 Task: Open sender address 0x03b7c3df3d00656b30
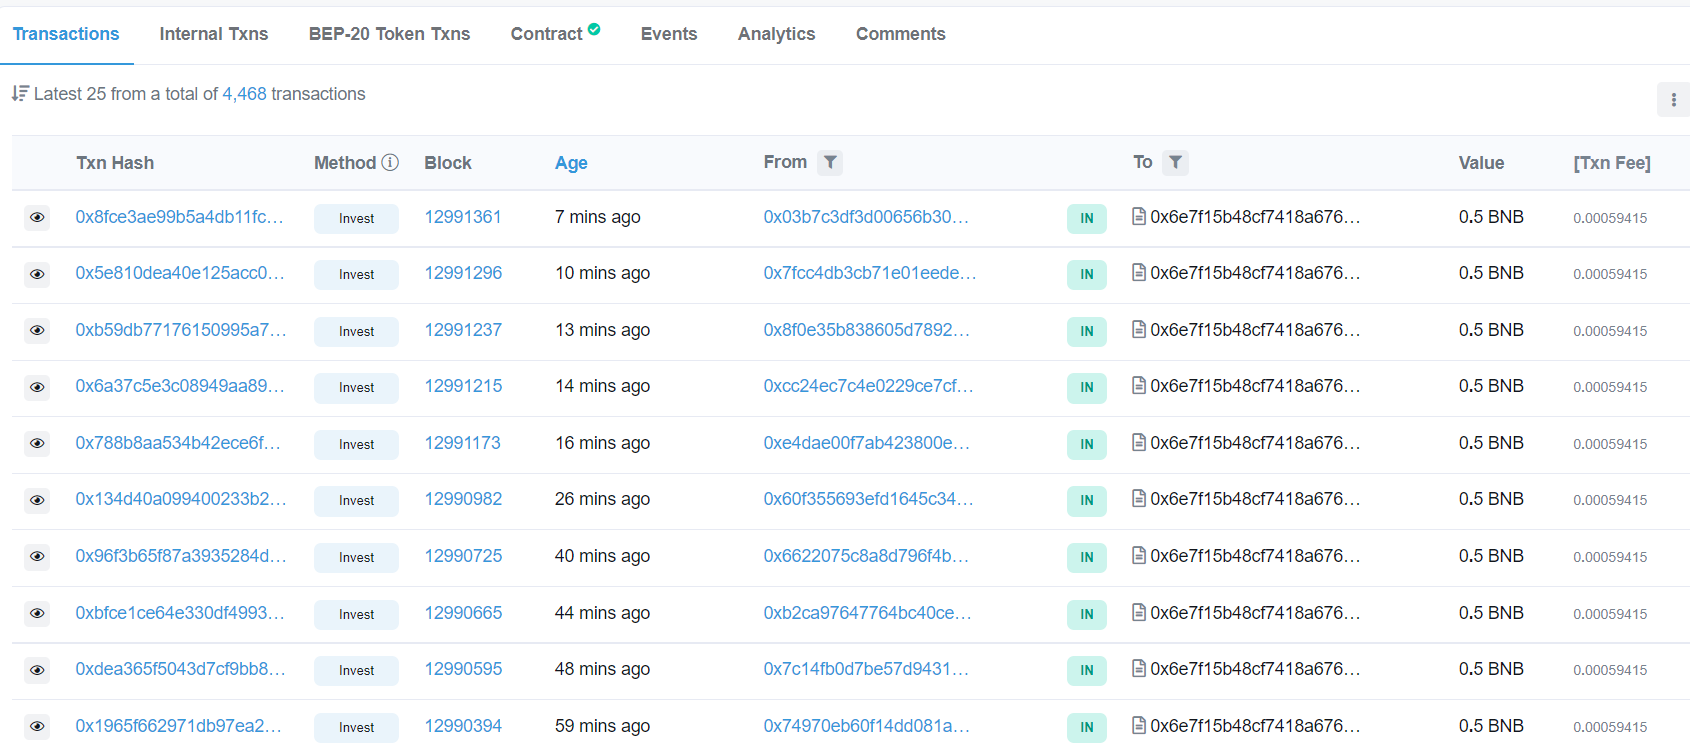pos(866,217)
